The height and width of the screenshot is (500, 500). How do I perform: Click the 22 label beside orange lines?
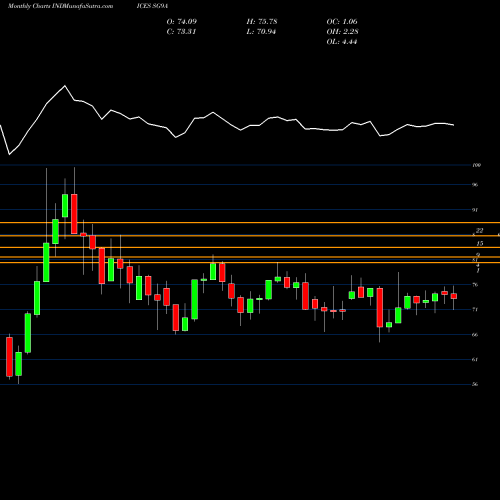(479, 230)
